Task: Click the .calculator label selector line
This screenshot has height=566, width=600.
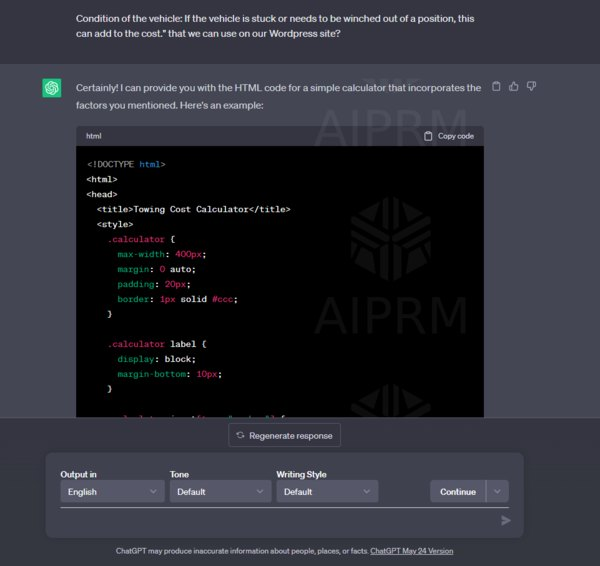Action: click(x=157, y=344)
